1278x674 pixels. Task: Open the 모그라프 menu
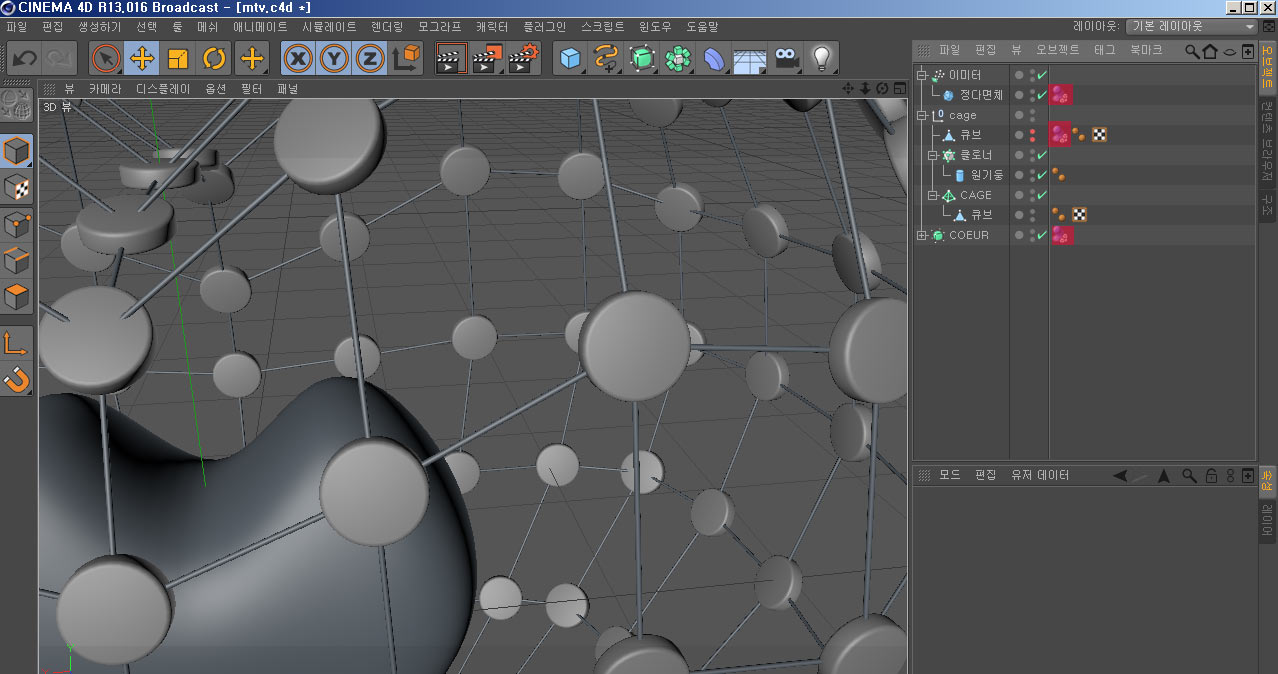(x=440, y=27)
